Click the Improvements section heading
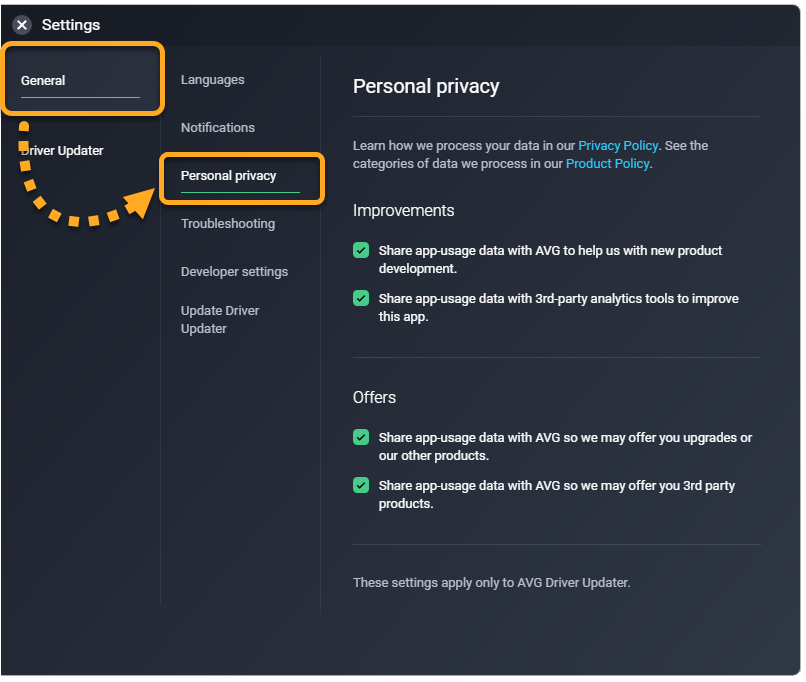Viewport: 806px width, 682px height. point(404,211)
